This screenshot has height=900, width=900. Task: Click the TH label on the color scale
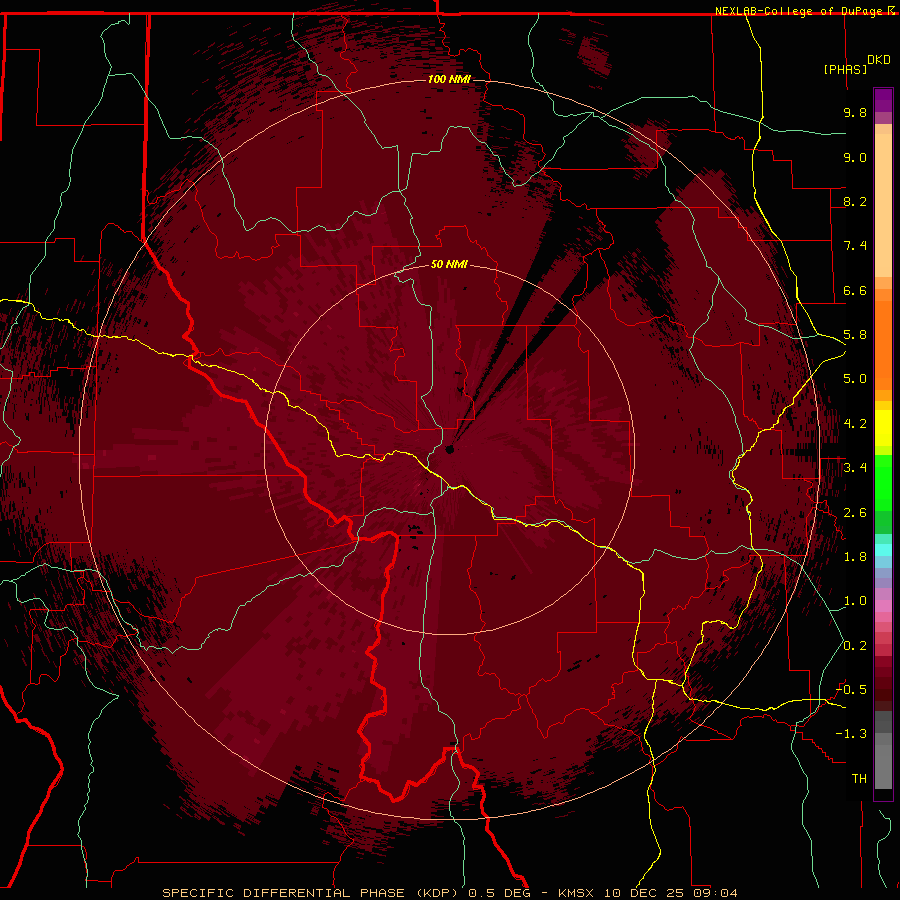pyautogui.click(x=859, y=779)
